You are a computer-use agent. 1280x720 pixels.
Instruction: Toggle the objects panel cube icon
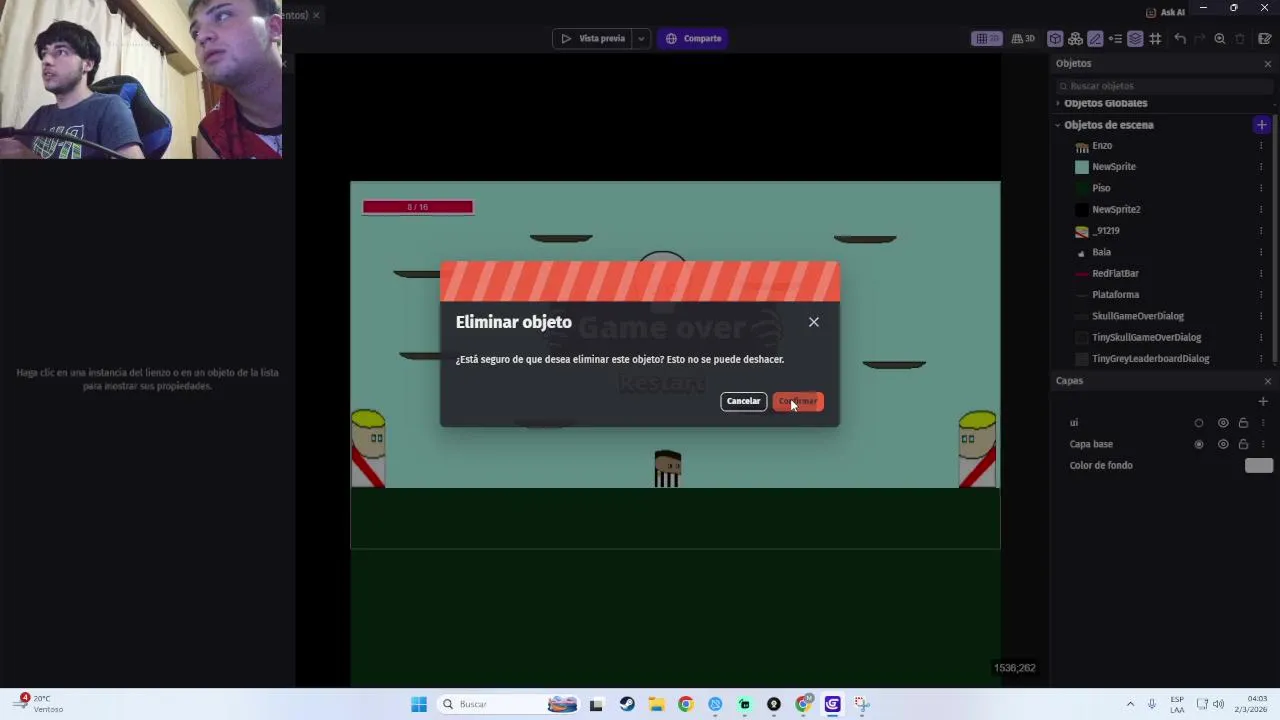[1055, 38]
